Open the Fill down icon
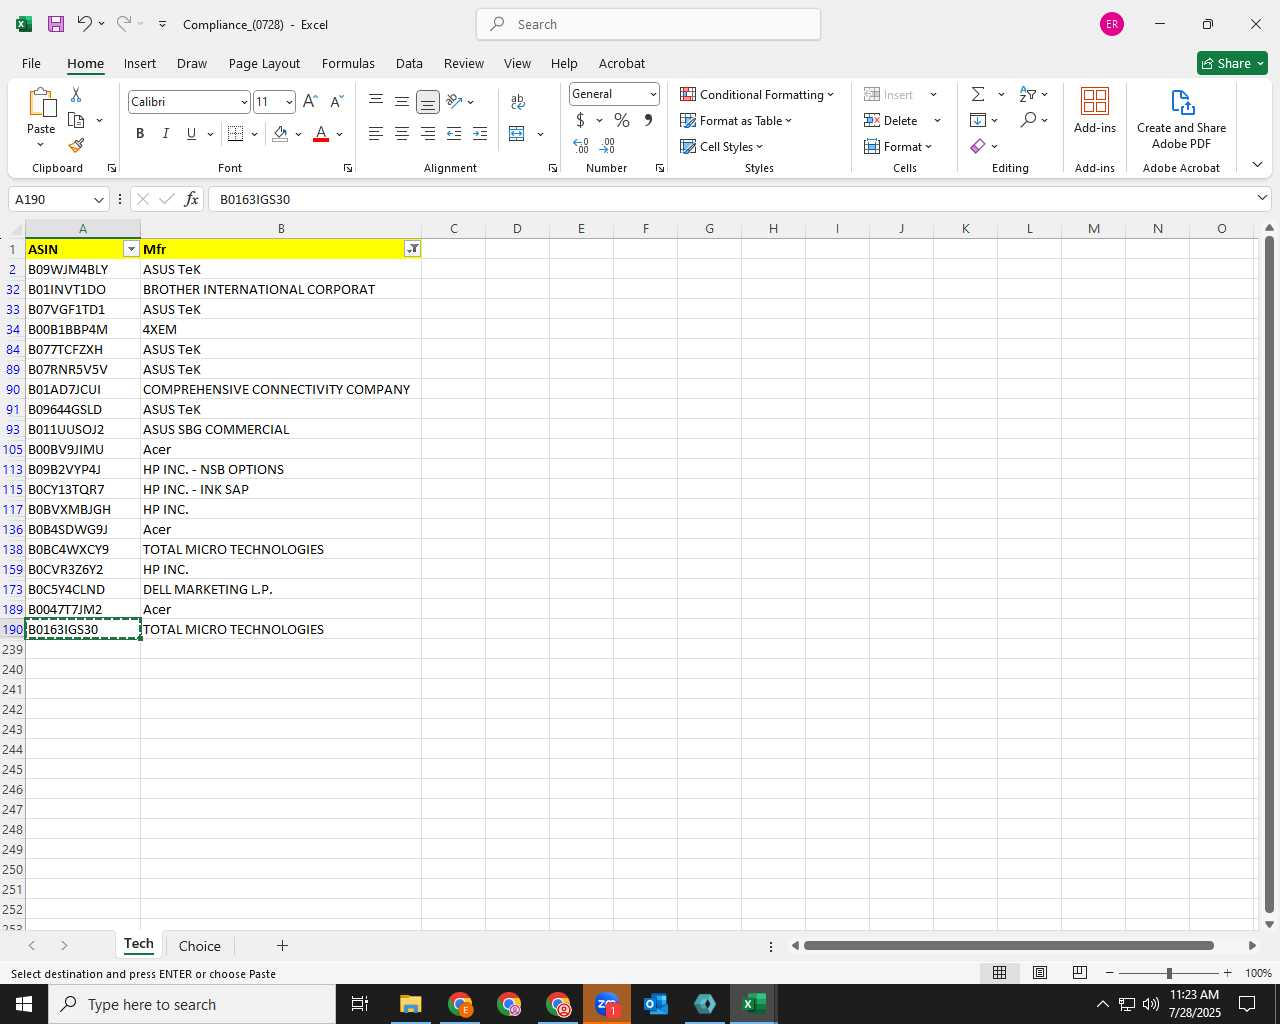 pos(978,120)
